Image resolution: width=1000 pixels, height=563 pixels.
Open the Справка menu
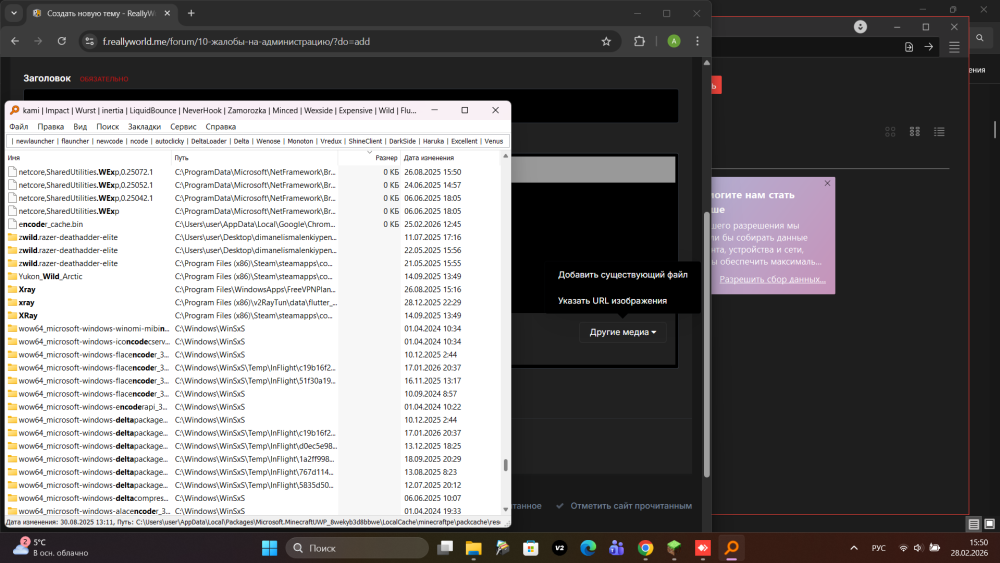tap(221, 127)
